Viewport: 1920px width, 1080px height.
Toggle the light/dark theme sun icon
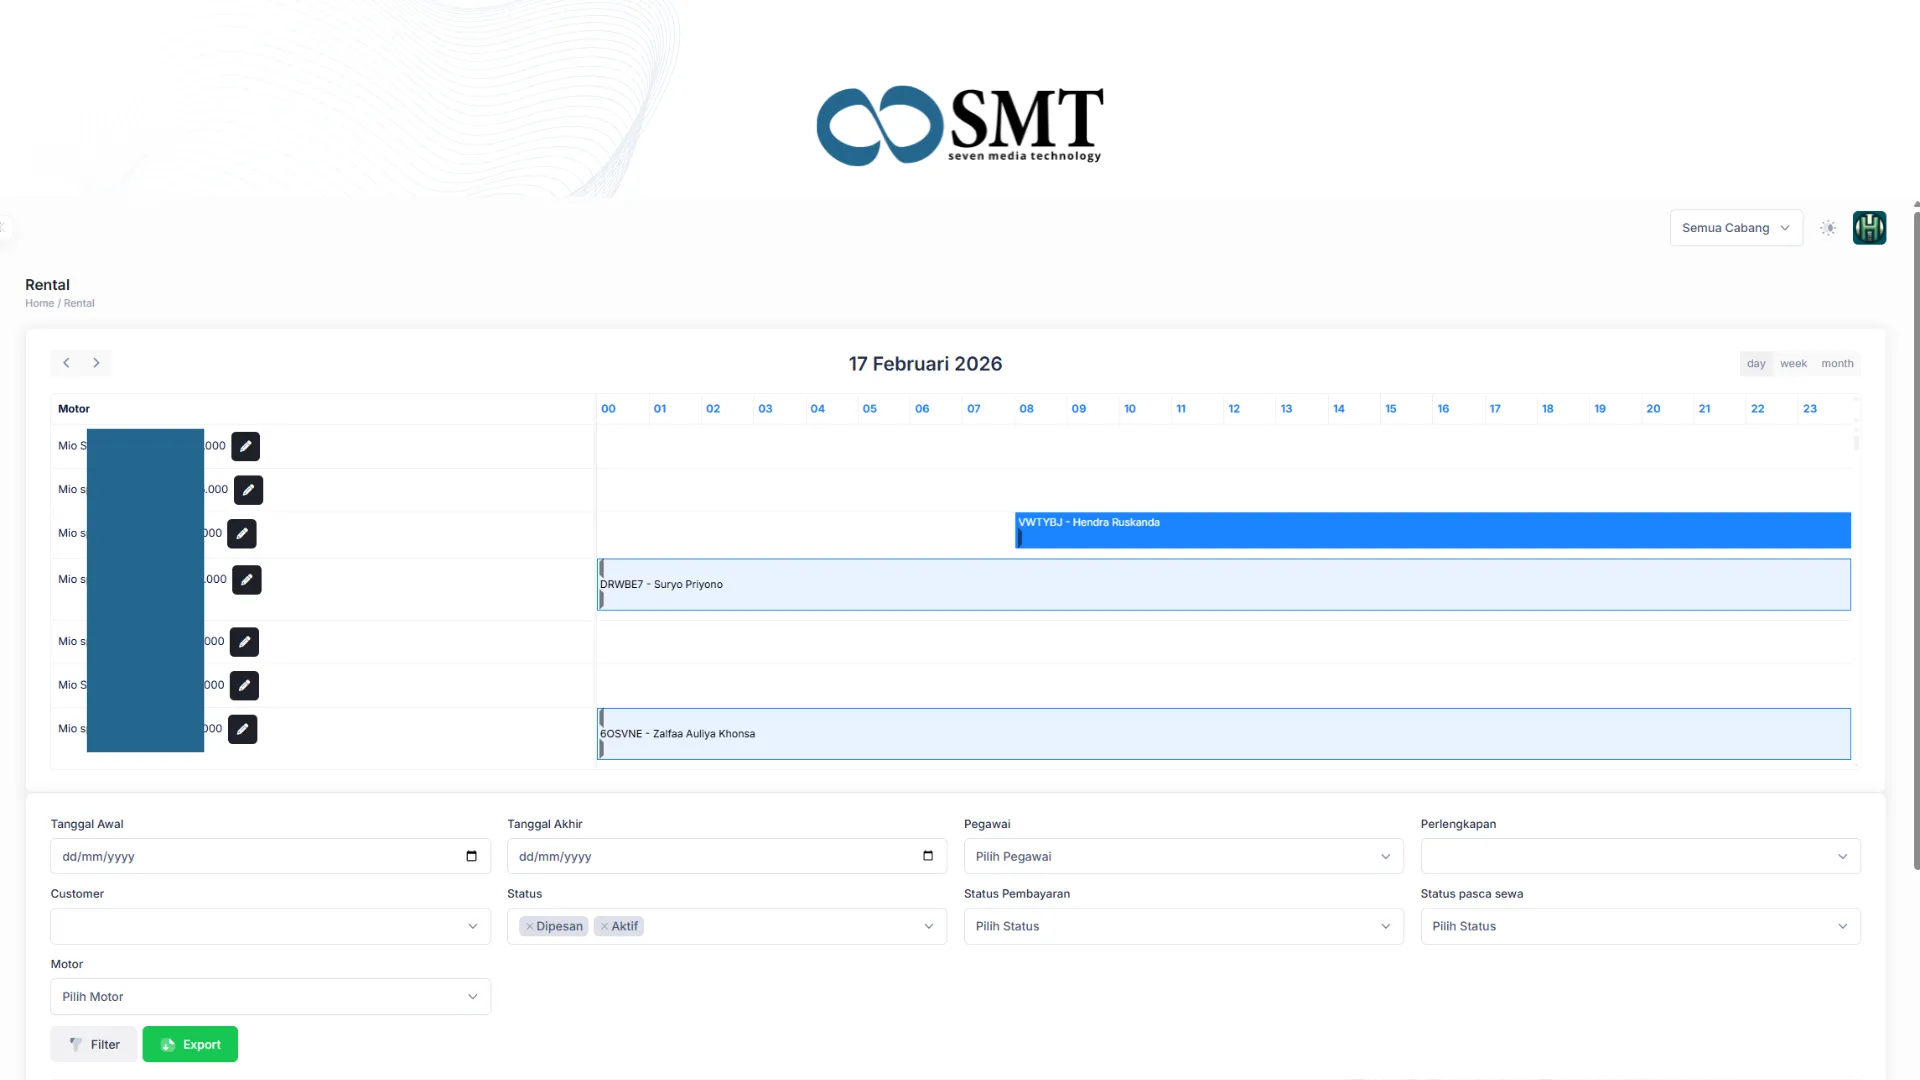tap(1828, 228)
